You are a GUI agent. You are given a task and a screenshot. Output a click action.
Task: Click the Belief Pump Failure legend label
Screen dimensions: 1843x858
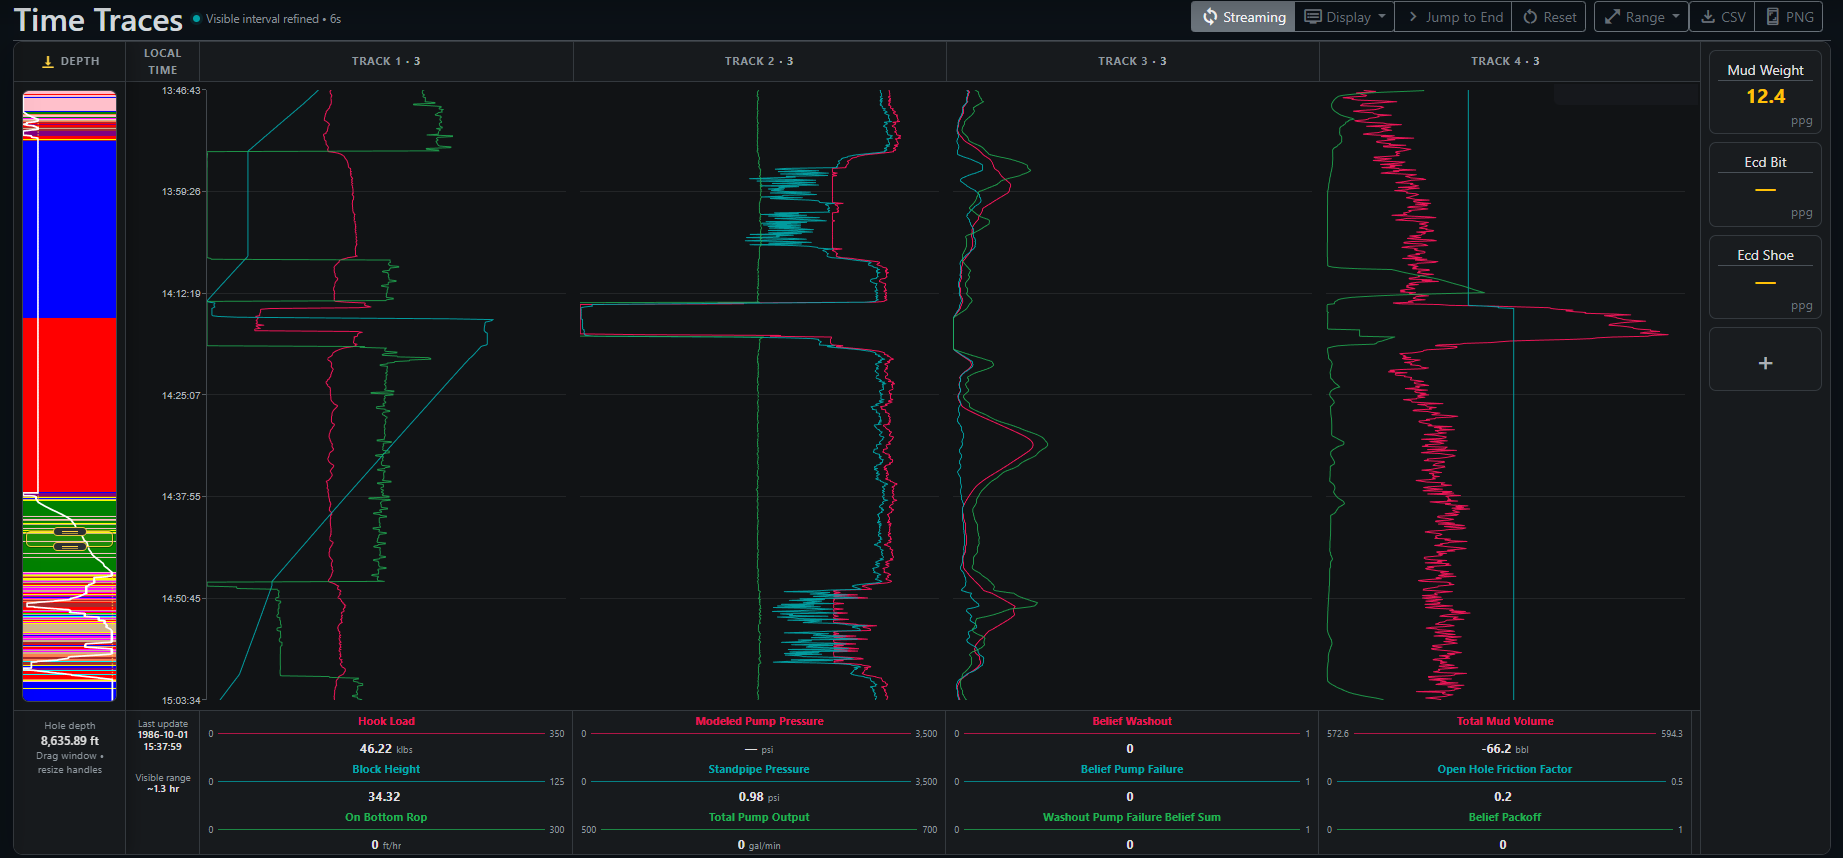click(x=1132, y=769)
